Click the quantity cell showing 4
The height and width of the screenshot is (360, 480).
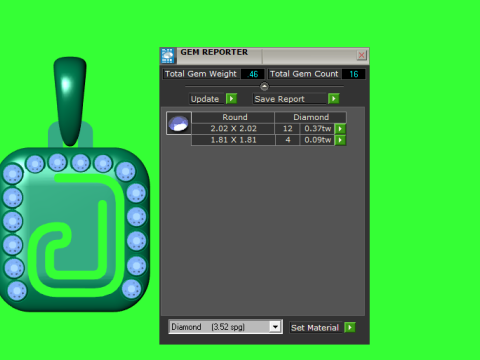coord(288,140)
